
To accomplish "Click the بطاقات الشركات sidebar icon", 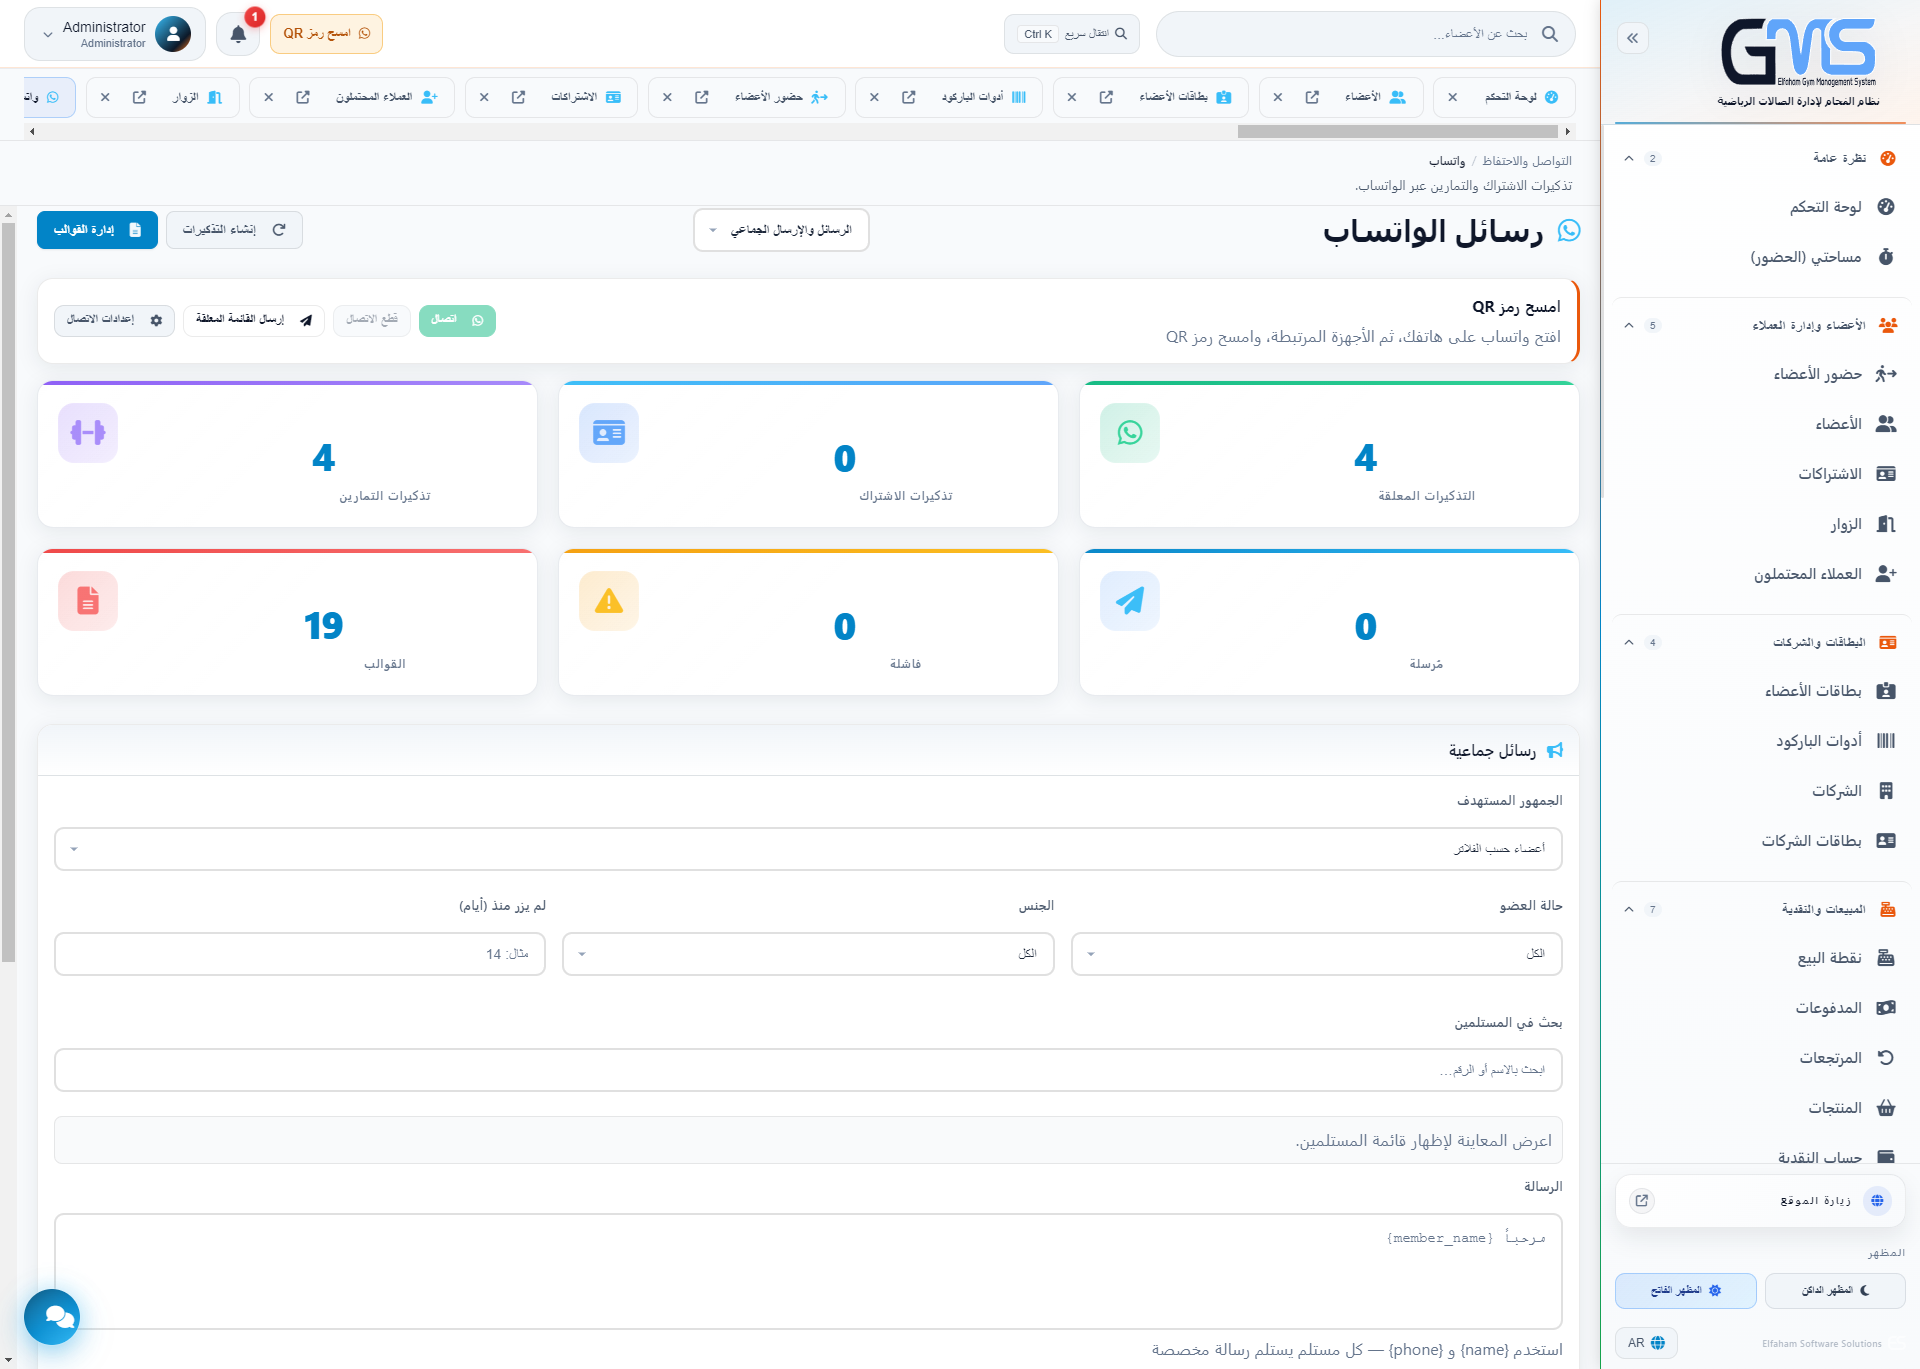I will tap(1886, 841).
